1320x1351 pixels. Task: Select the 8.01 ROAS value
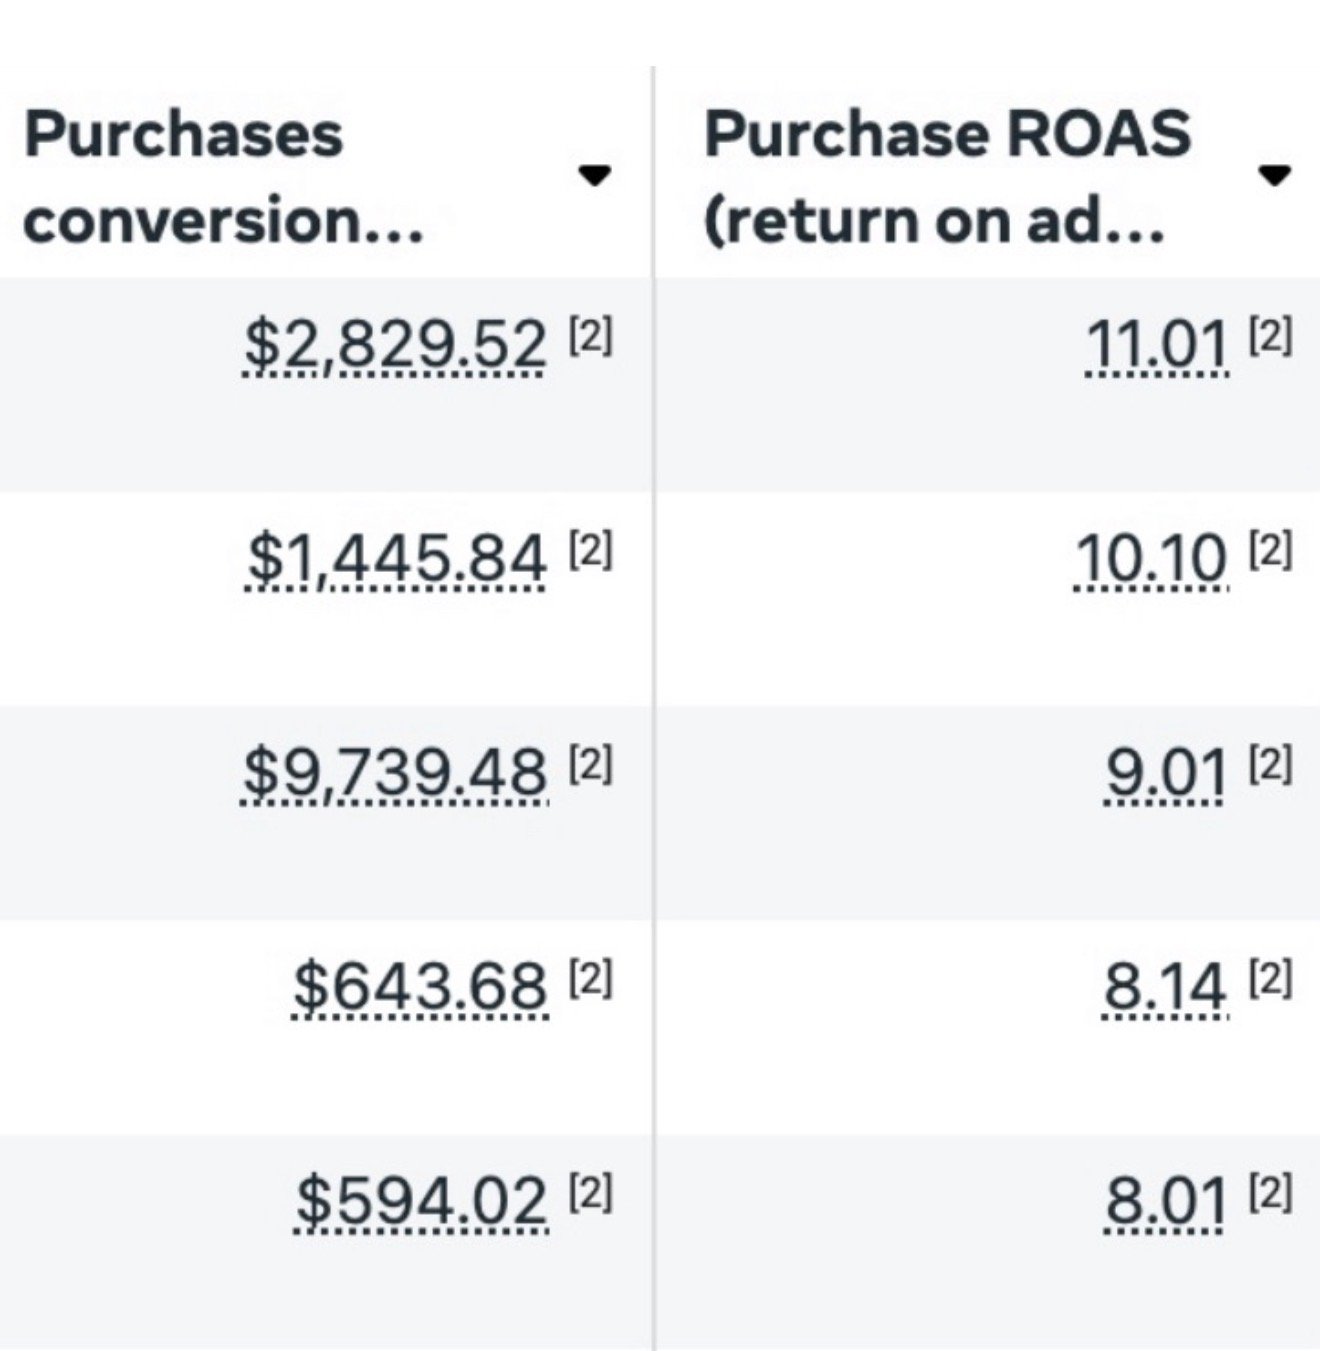pyautogui.click(x=1165, y=1198)
